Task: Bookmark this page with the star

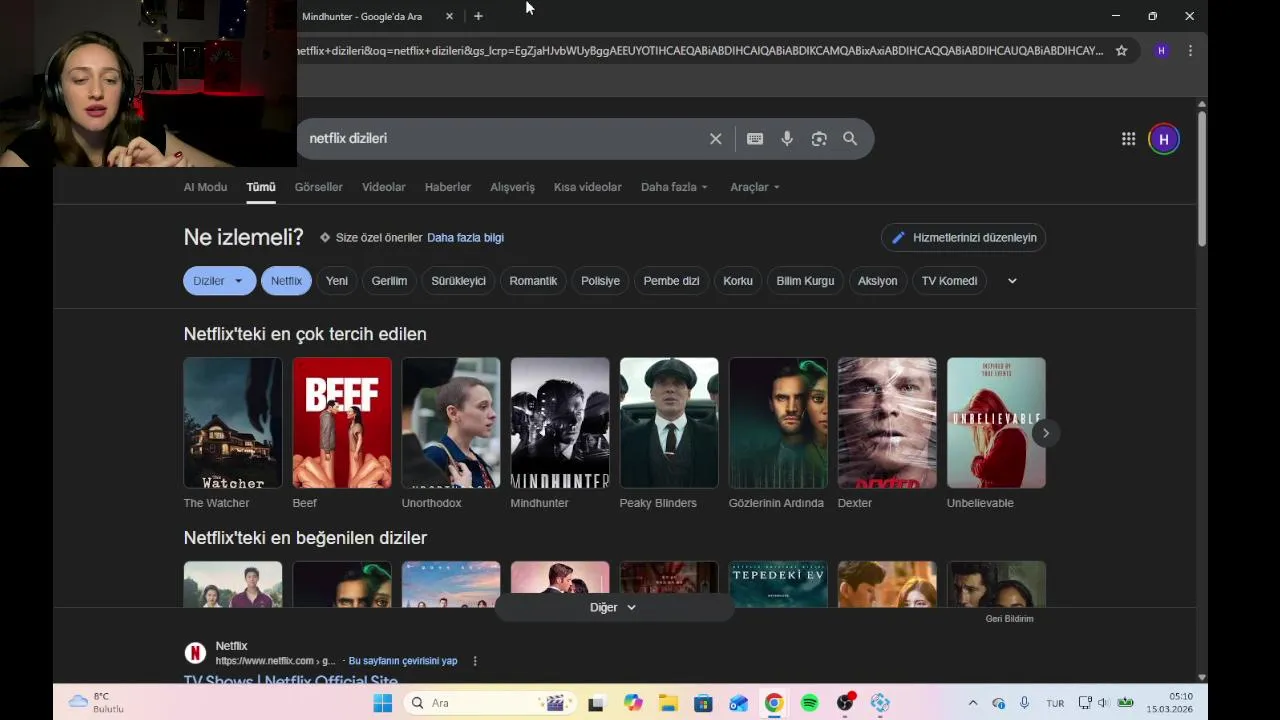Action: click(x=1122, y=50)
